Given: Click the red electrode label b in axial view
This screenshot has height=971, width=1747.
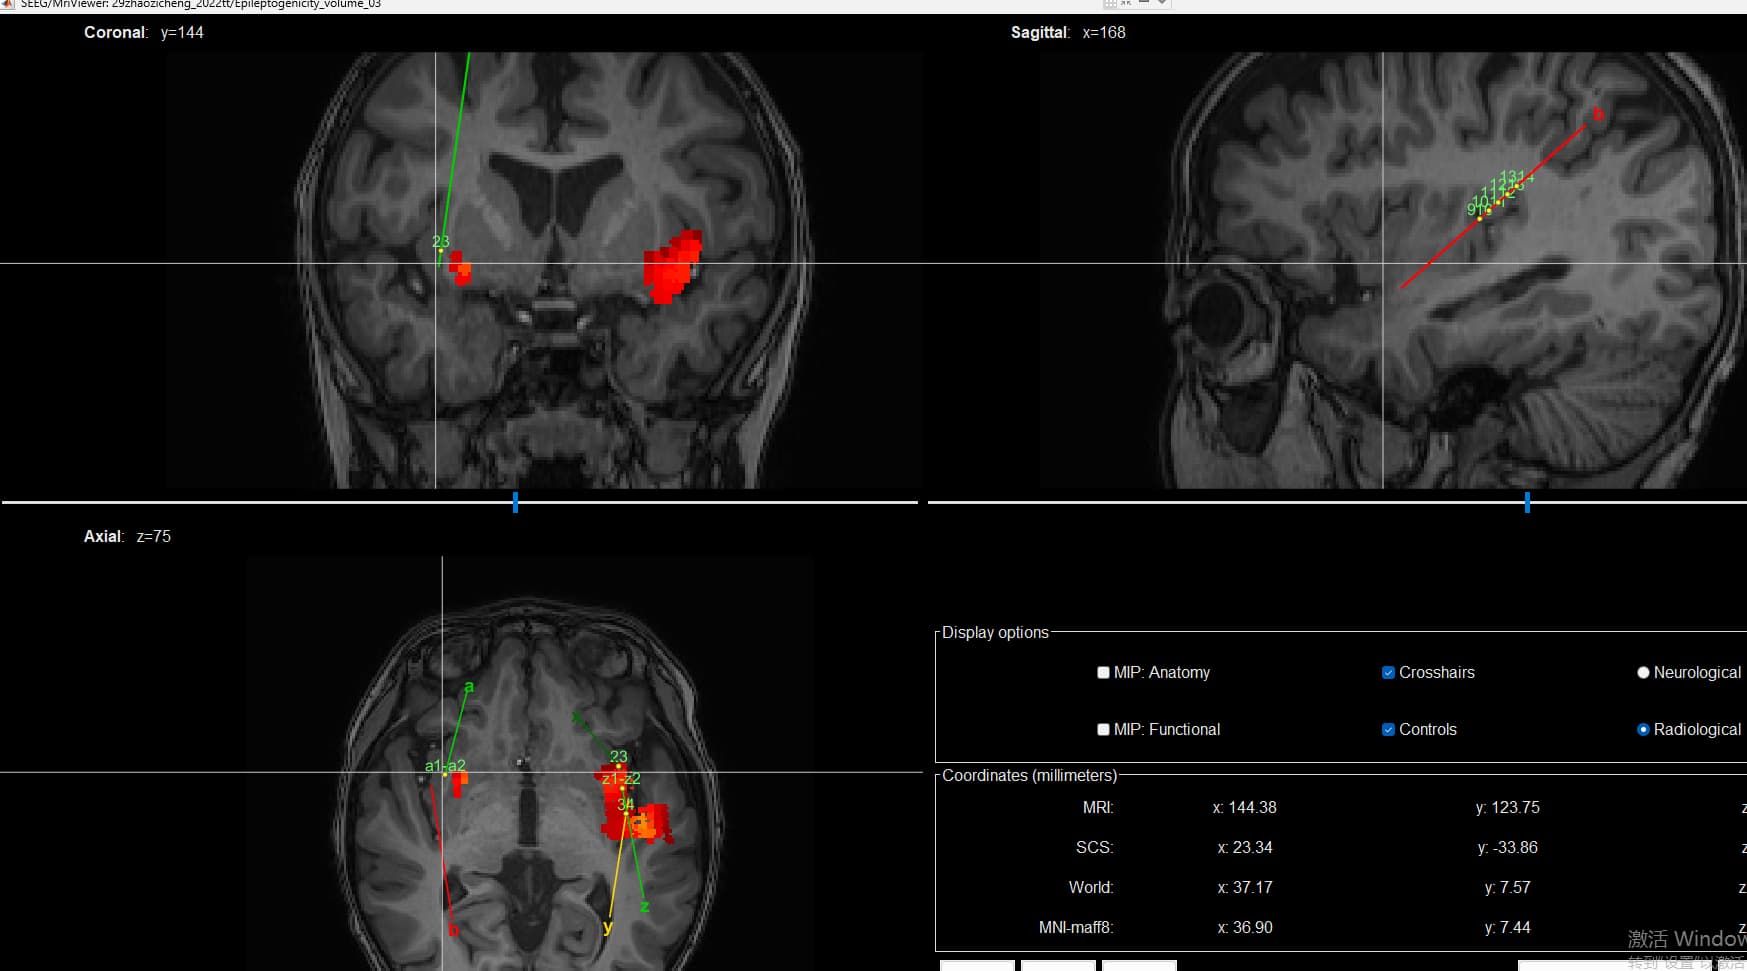Looking at the screenshot, I should coord(453,930).
